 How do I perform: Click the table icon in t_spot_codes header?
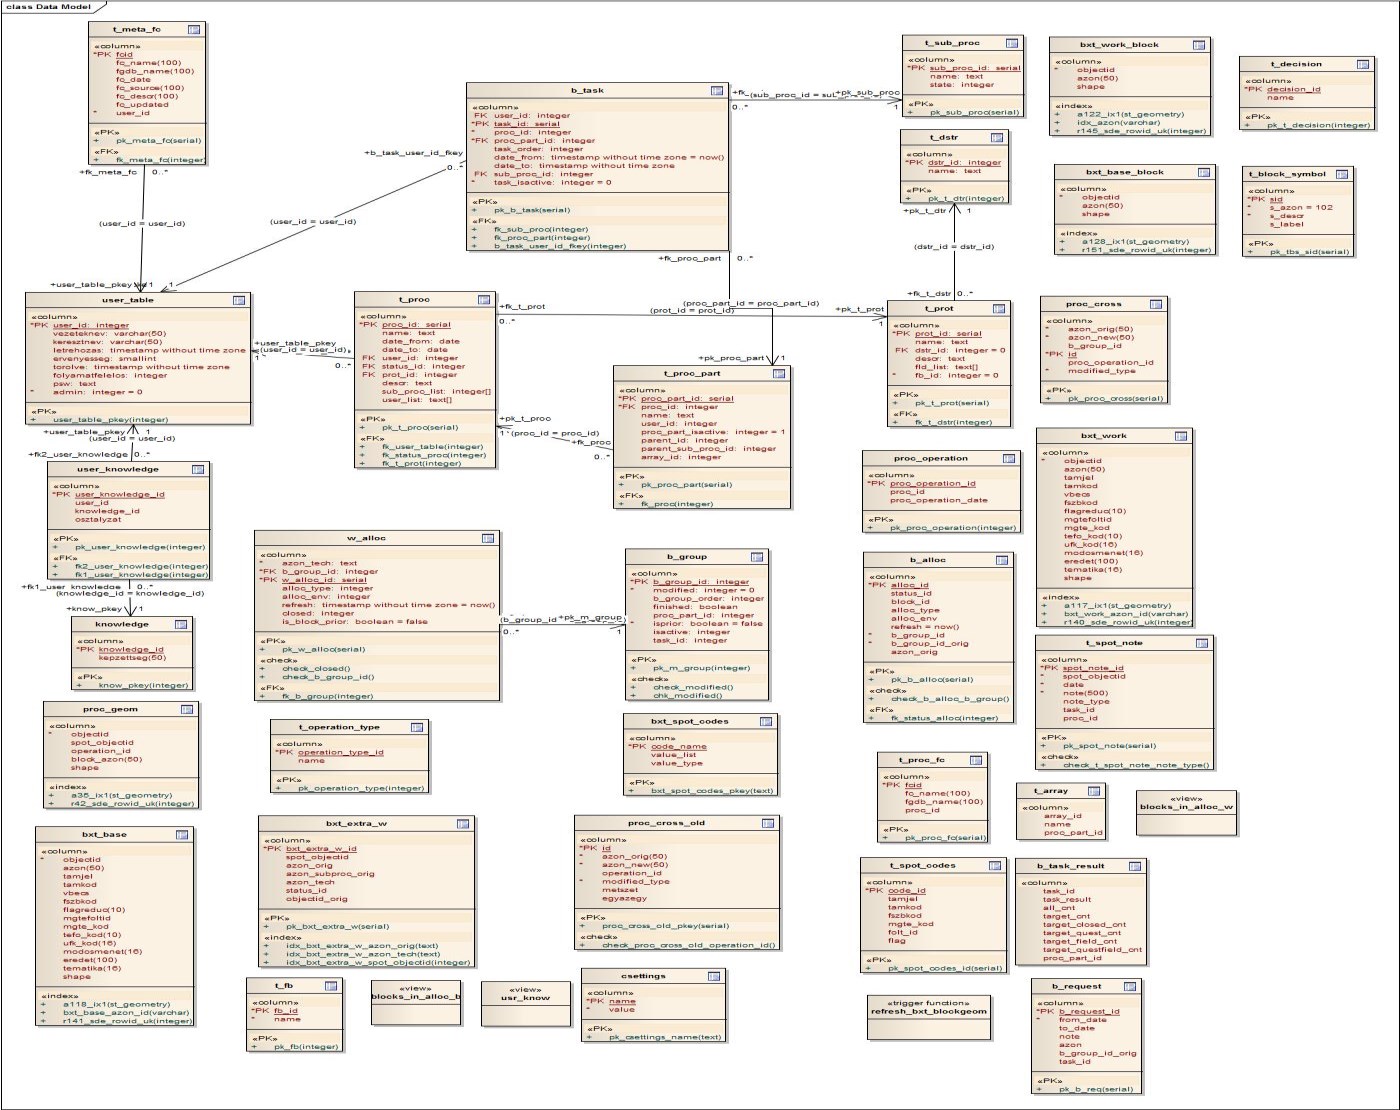(x=995, y=866)
